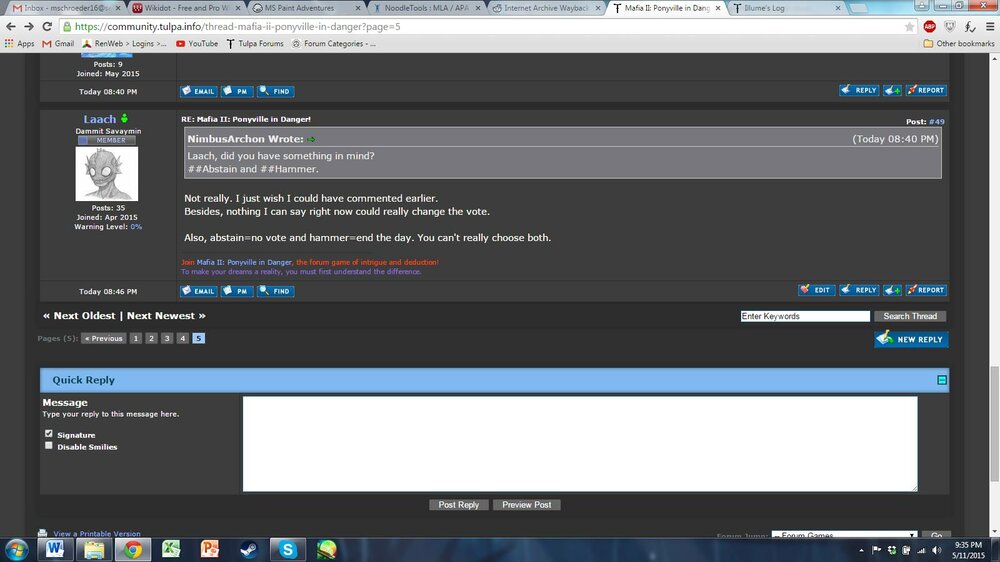
Task: Report the 08:40 PM post
Action: tap(926, 90)
